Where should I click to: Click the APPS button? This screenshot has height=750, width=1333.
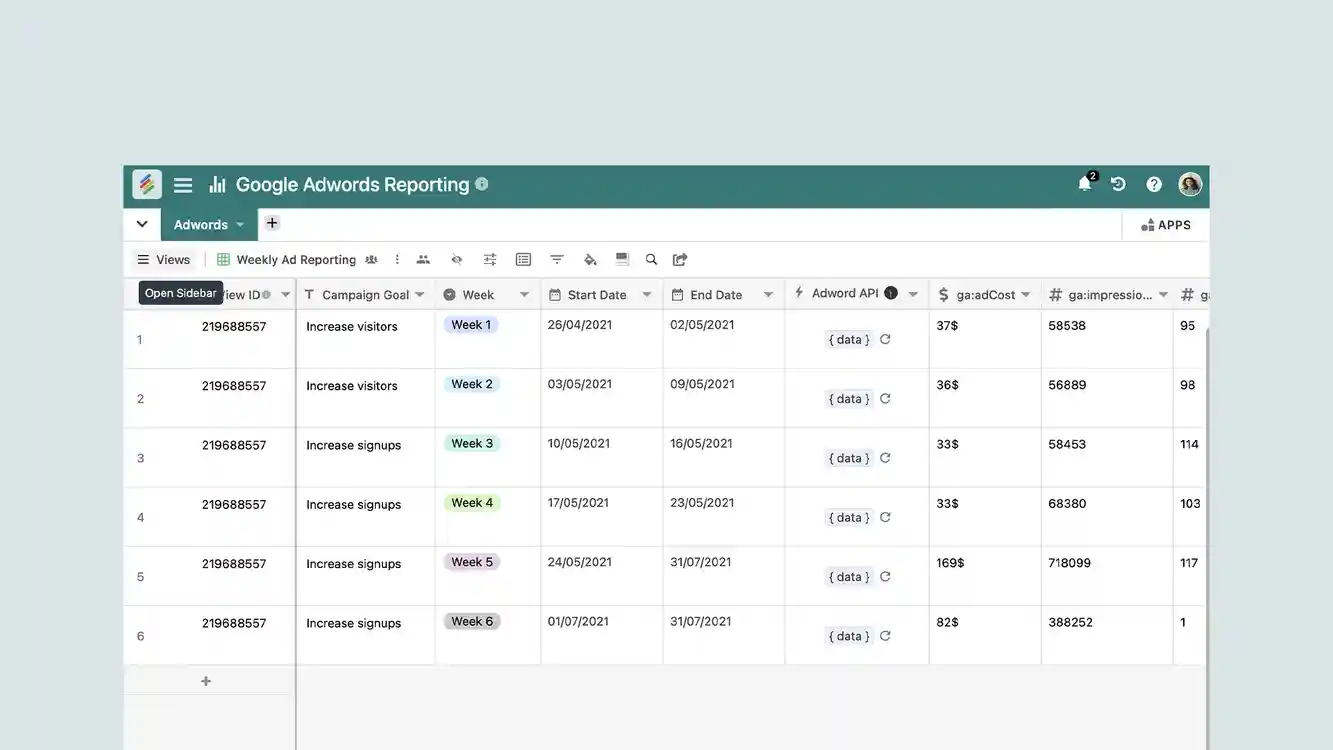[1165, 224]
